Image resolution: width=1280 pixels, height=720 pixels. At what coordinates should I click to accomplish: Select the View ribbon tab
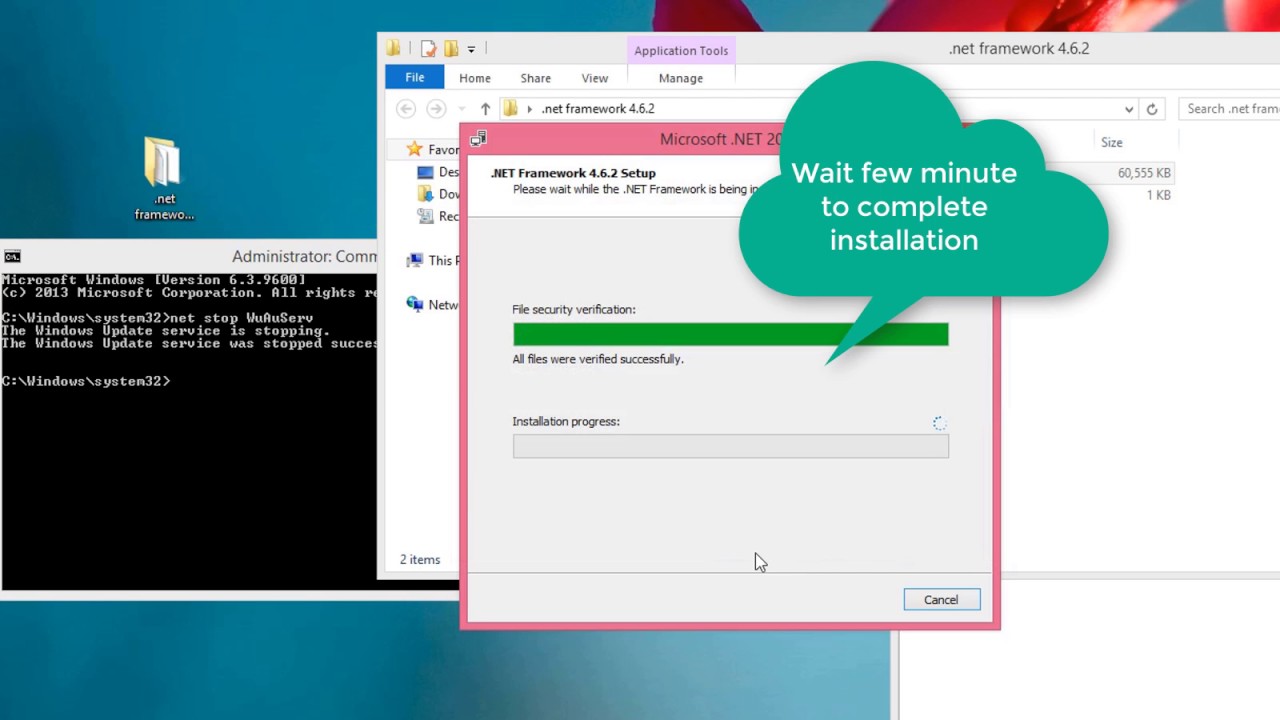coord(594,78)
